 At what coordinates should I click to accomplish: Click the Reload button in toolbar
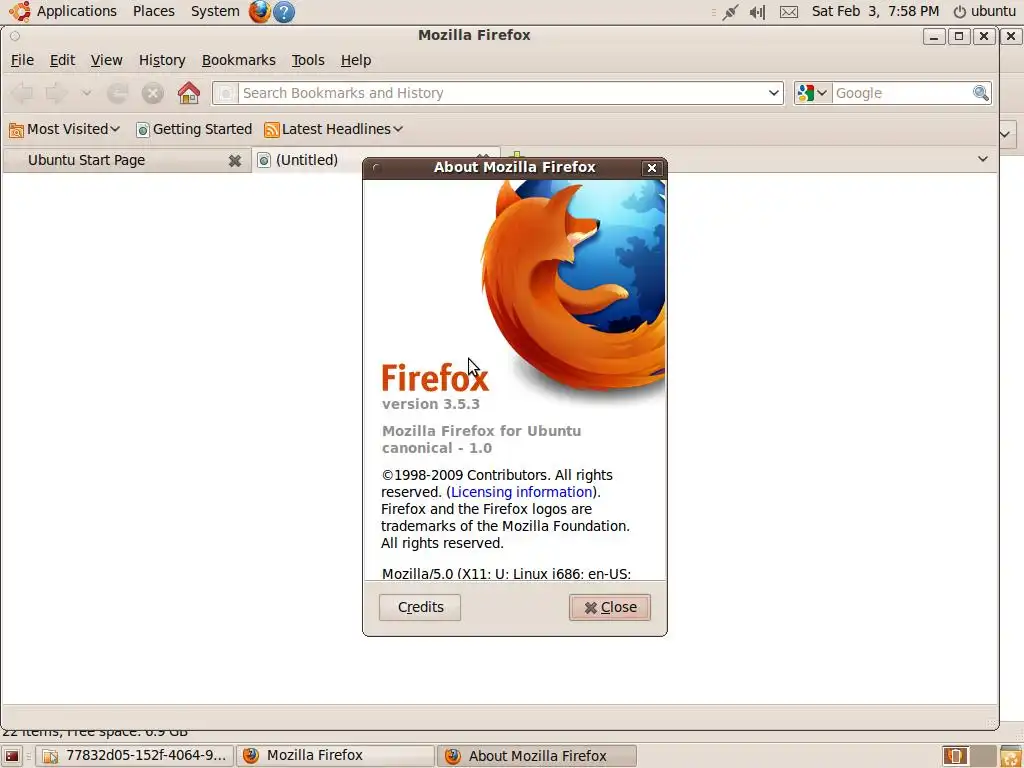point(118,93)
